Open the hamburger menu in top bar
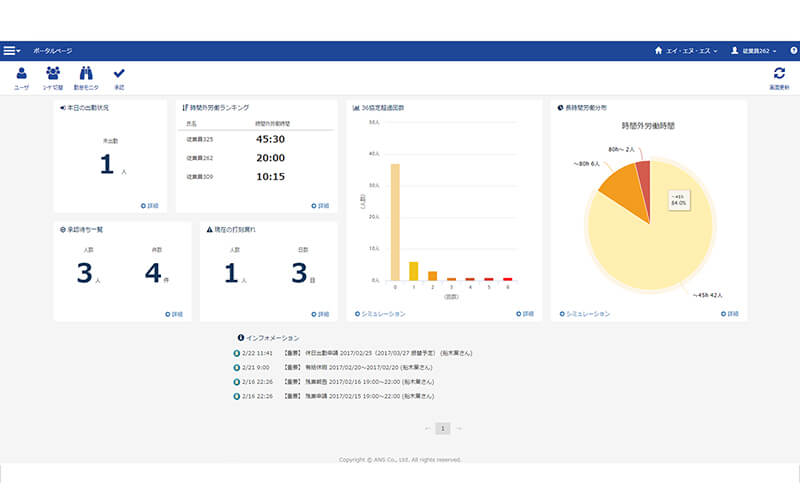 click(x=11, y=50)
